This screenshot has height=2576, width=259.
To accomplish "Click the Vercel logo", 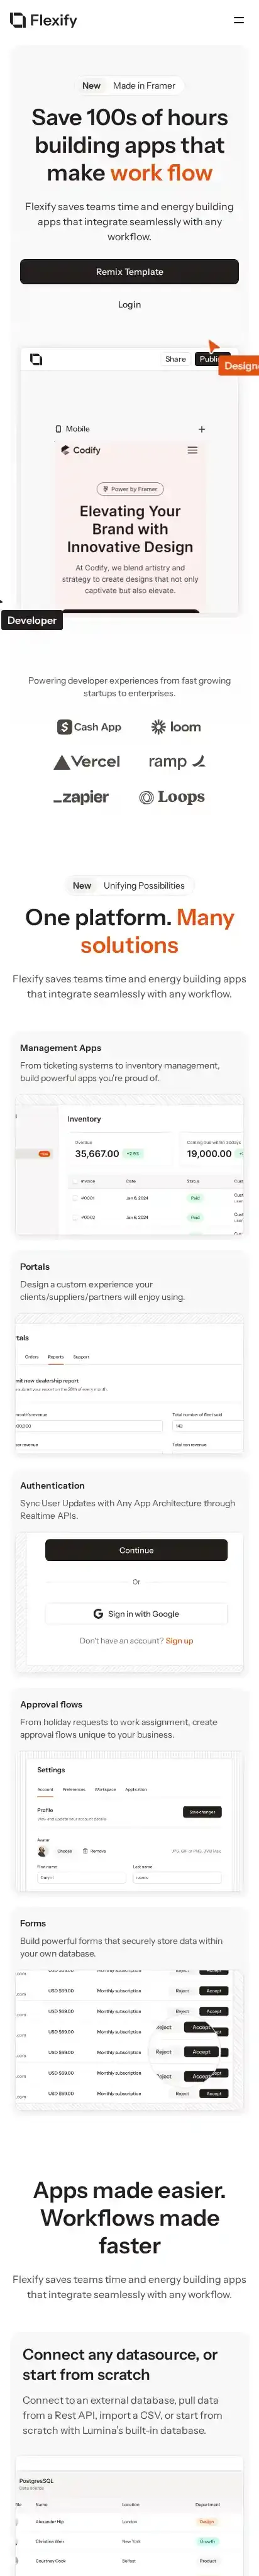I will [86, 761].
